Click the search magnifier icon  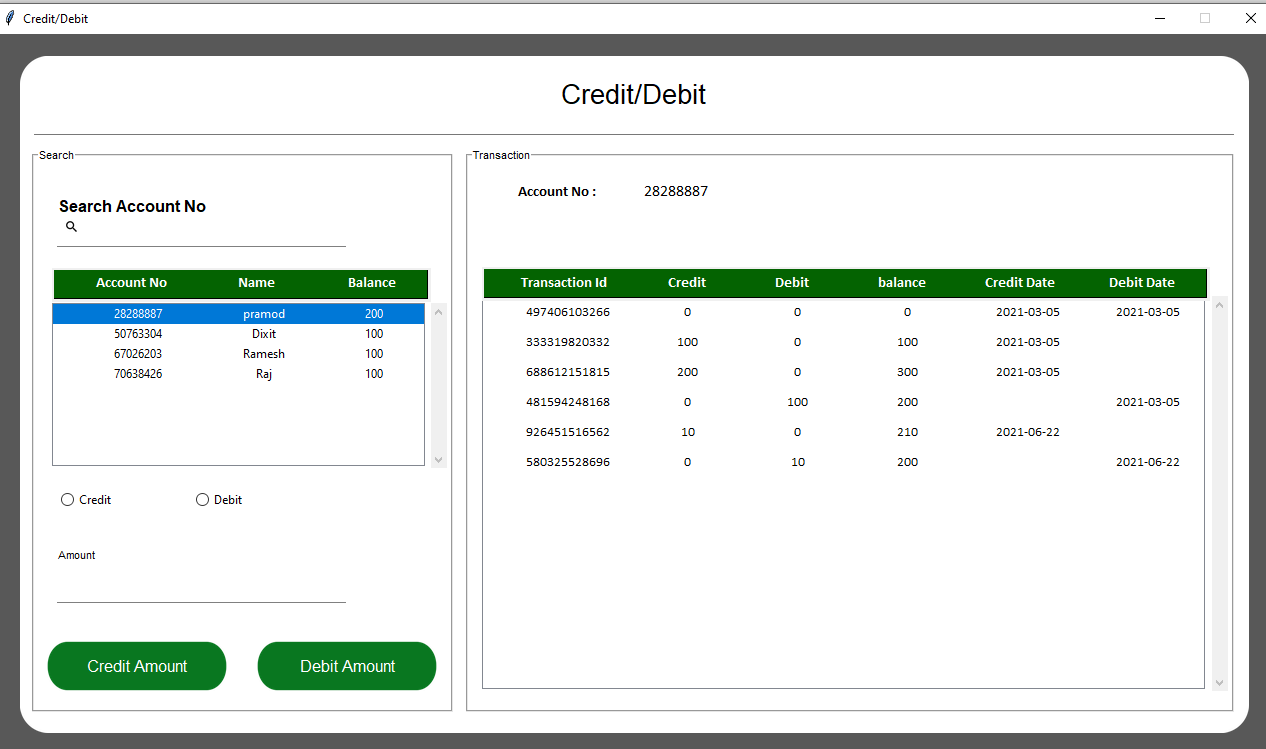click(x=71, y=227)
